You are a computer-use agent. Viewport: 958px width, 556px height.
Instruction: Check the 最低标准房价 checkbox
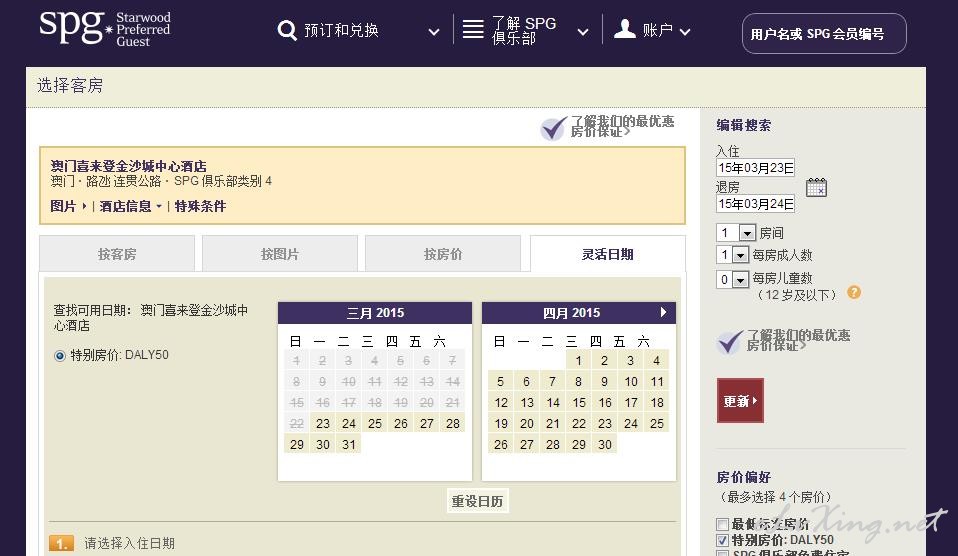[722, 524]
